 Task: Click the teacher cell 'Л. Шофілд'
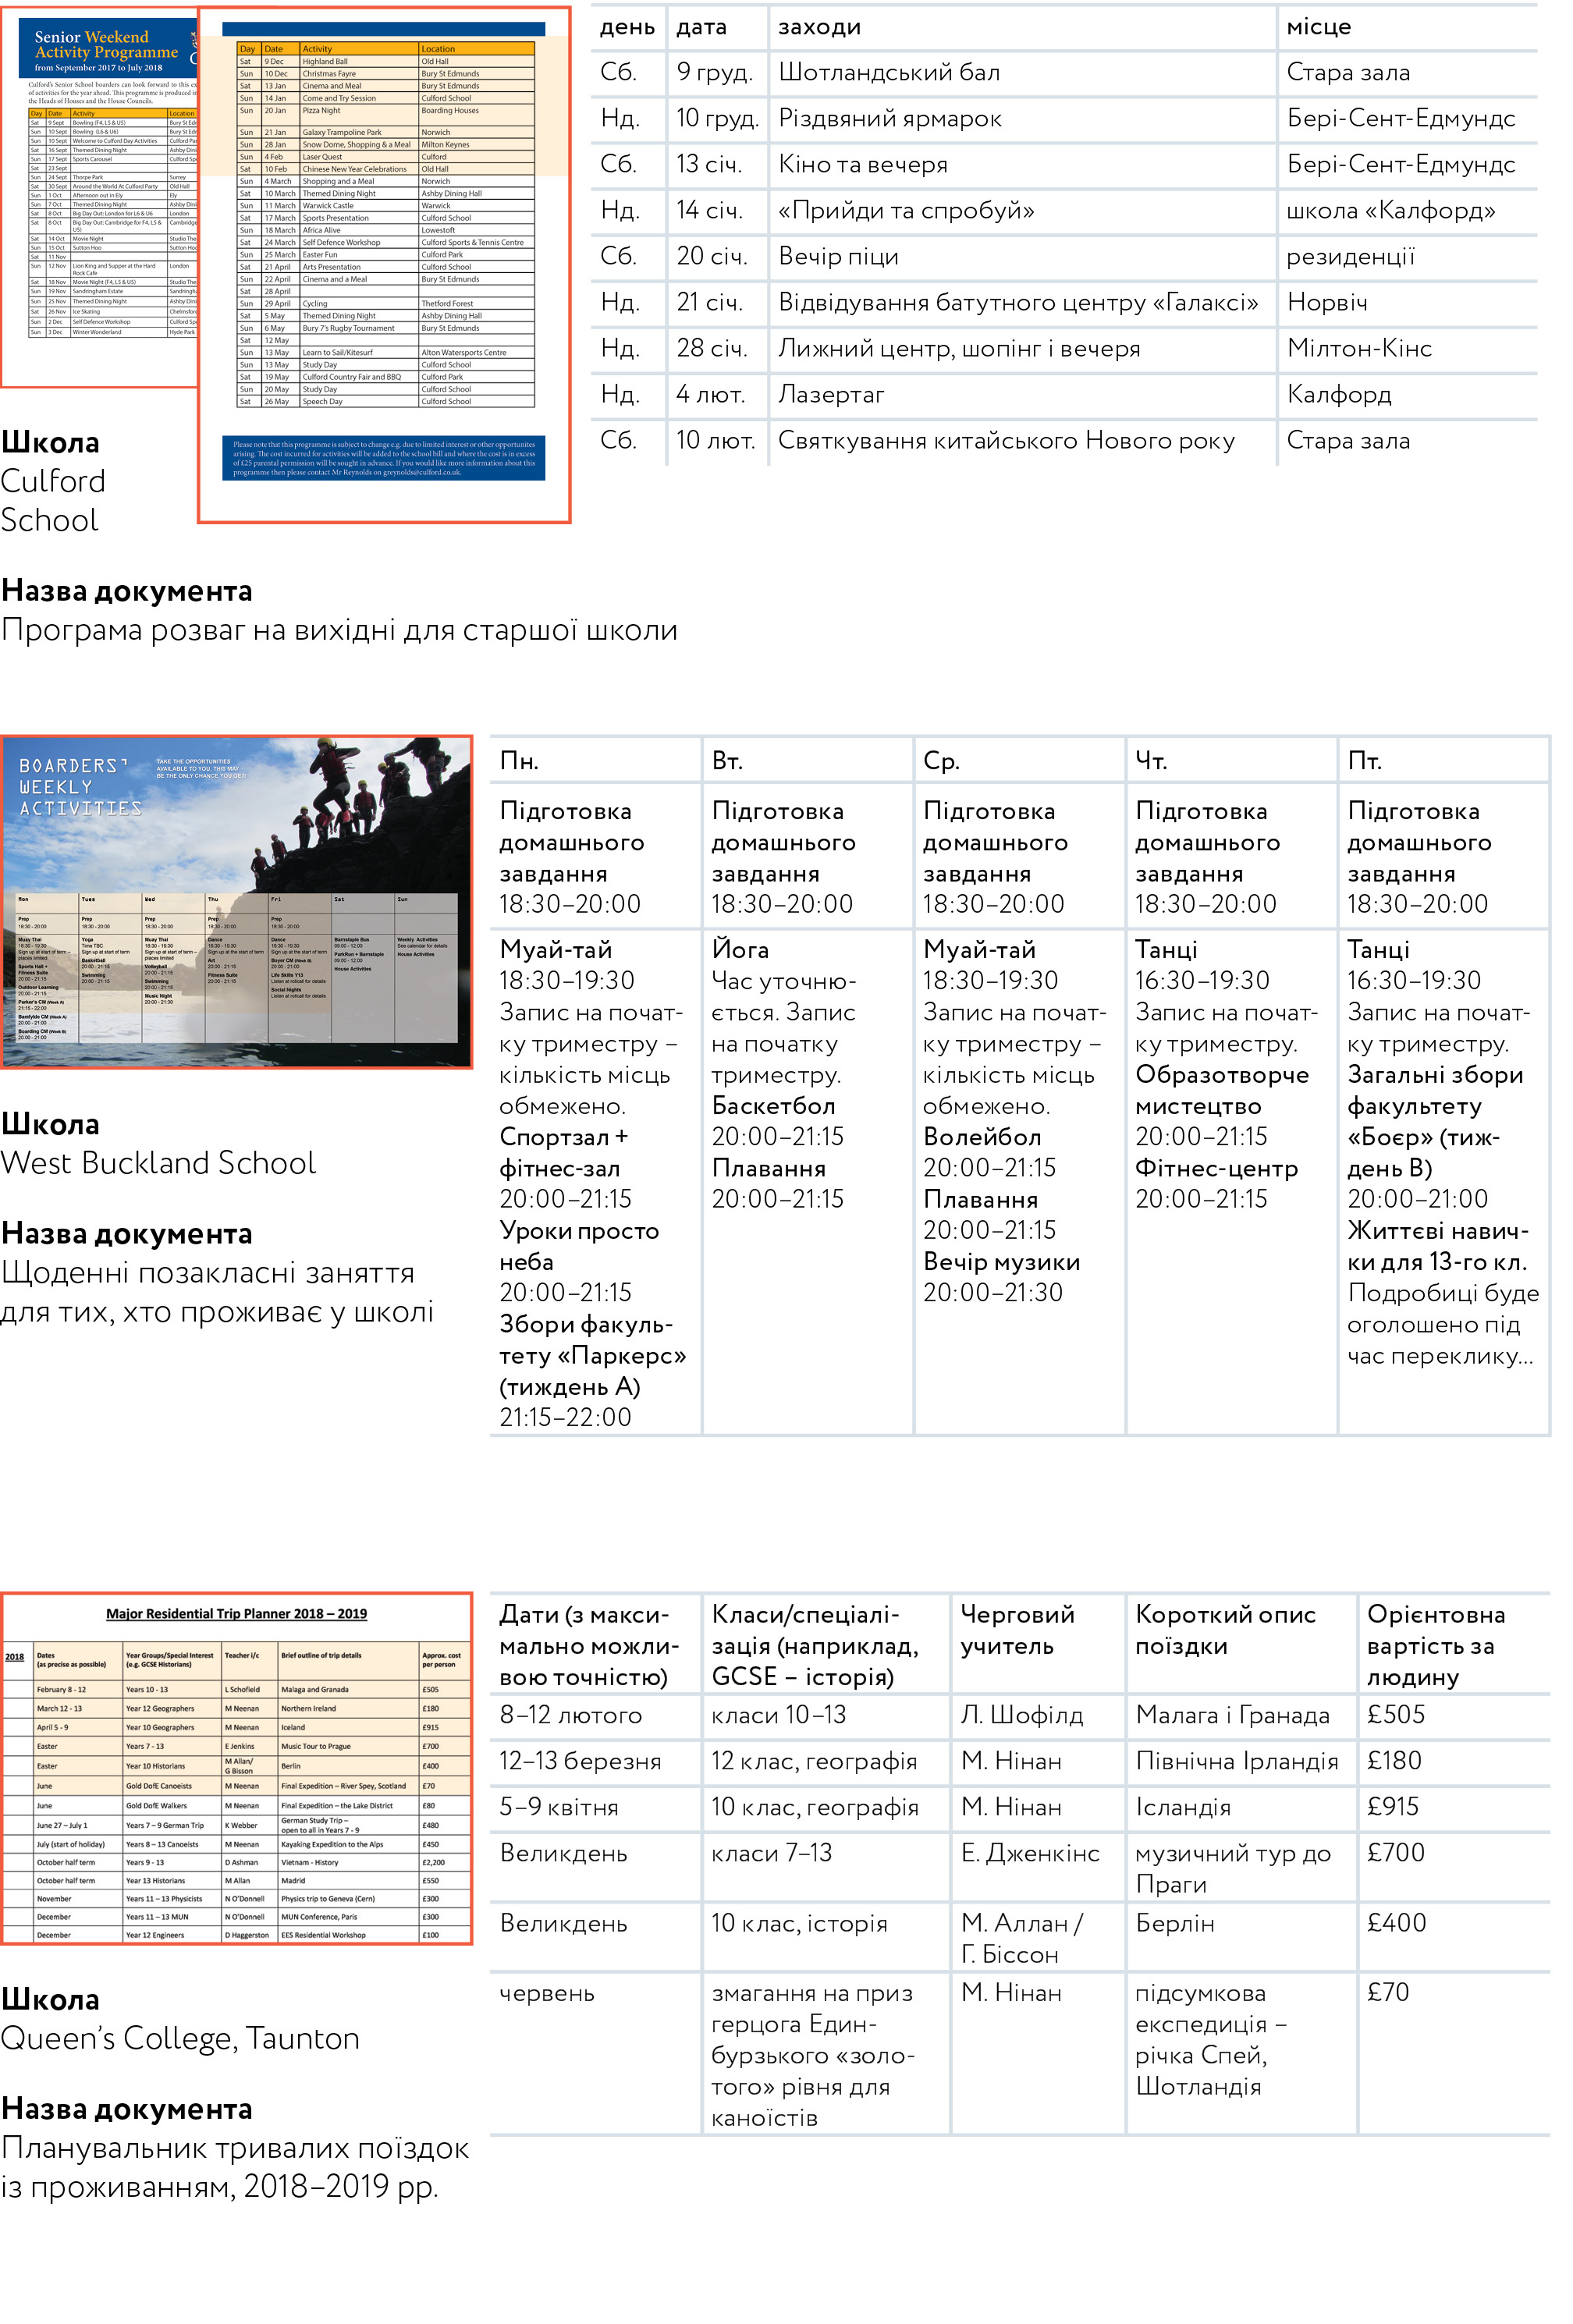[x=1021, y=1716]
